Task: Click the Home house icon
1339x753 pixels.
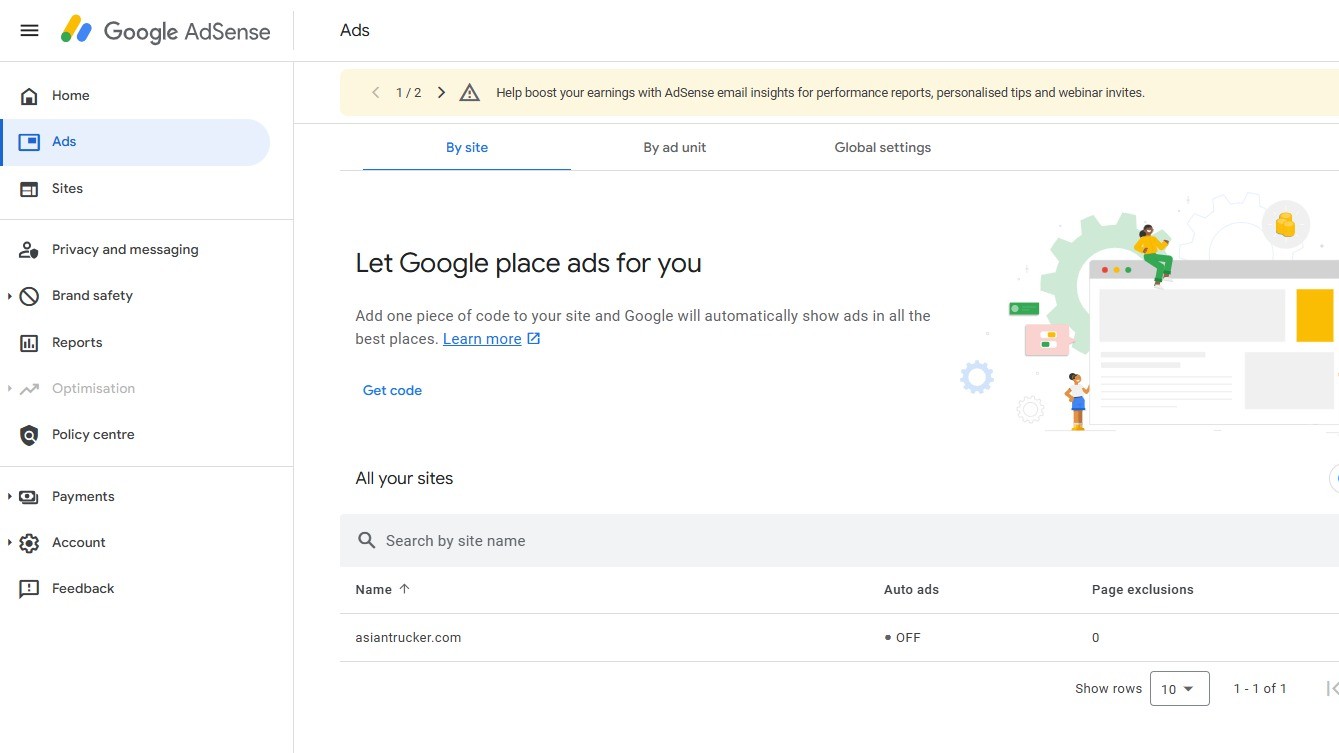Action: 29,96
